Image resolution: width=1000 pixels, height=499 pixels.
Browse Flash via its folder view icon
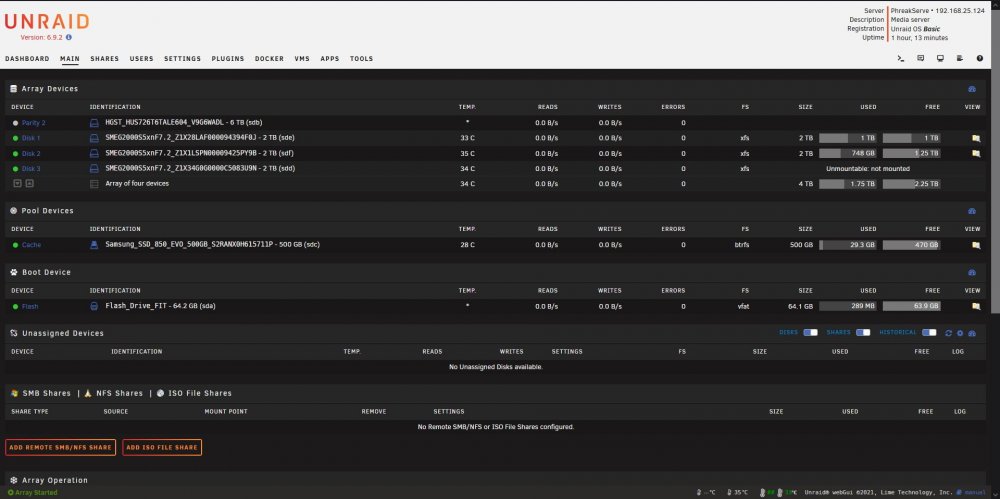[975, 306]
